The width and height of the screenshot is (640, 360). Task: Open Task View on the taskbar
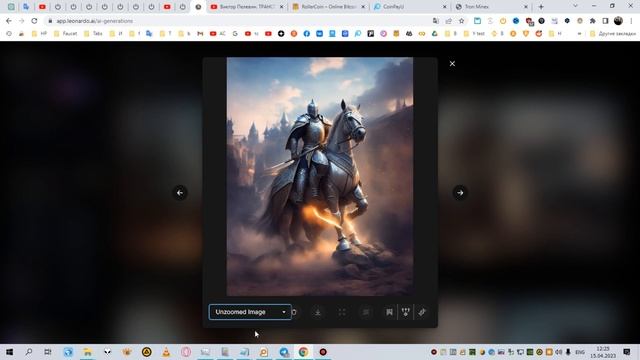pos(48,352)
